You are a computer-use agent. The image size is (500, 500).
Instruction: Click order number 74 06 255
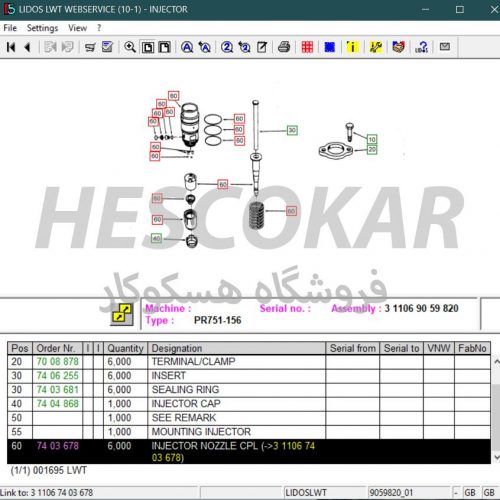(58, 376)
